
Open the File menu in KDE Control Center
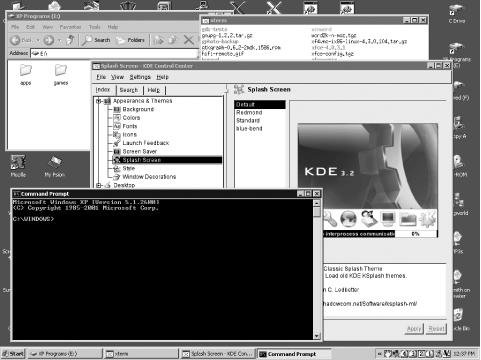101,77
